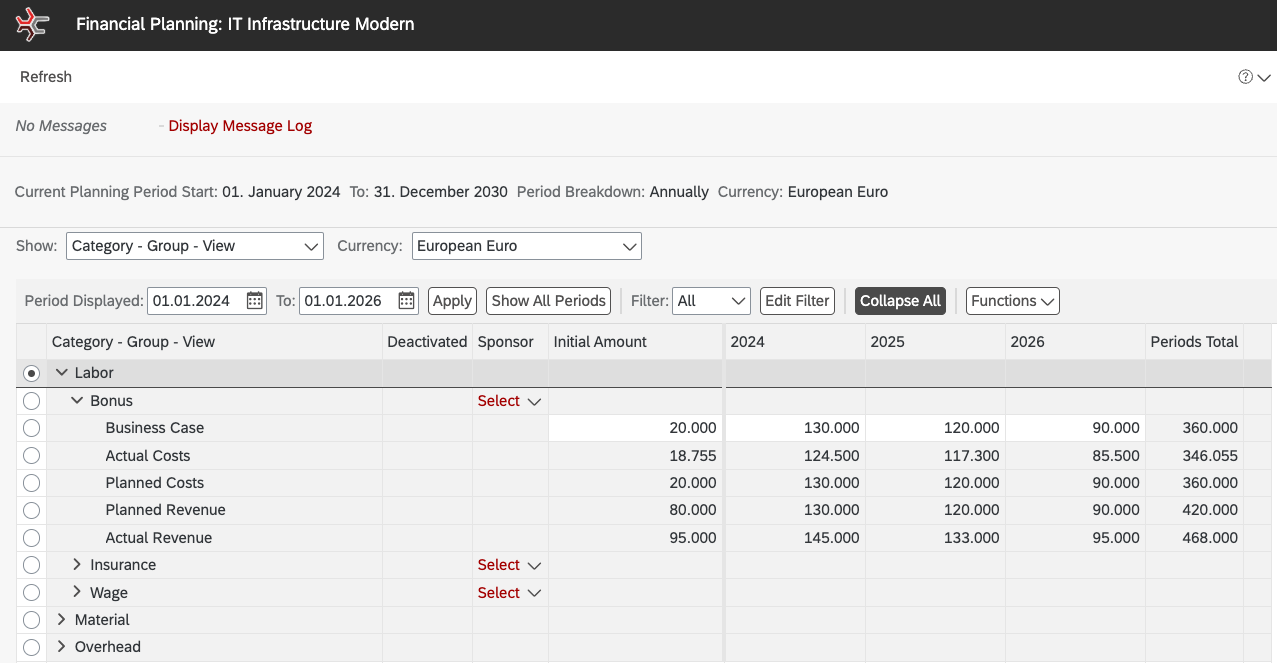Open calendar picker for period start date
The width and height of the screenshot is (1277, 663).
(x=255, y=301)
